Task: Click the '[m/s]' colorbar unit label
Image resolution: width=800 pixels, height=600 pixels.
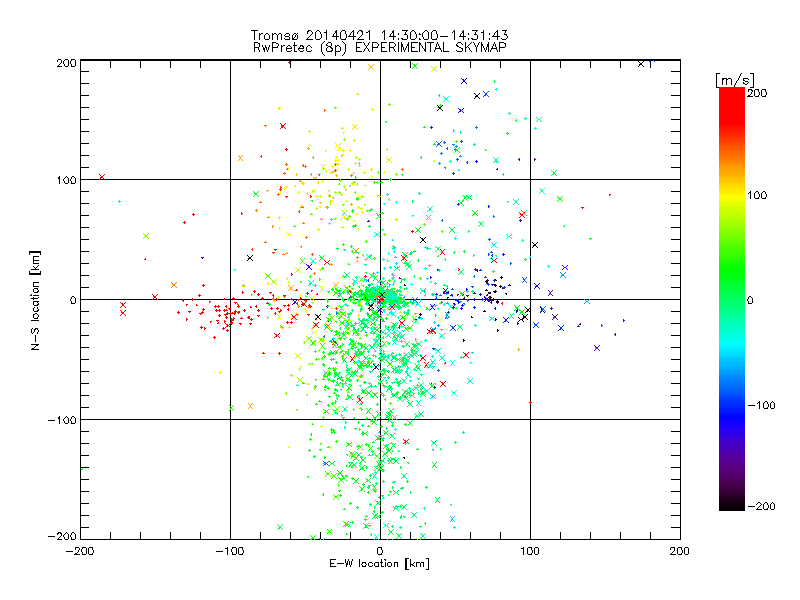Action: click(735, 80)
